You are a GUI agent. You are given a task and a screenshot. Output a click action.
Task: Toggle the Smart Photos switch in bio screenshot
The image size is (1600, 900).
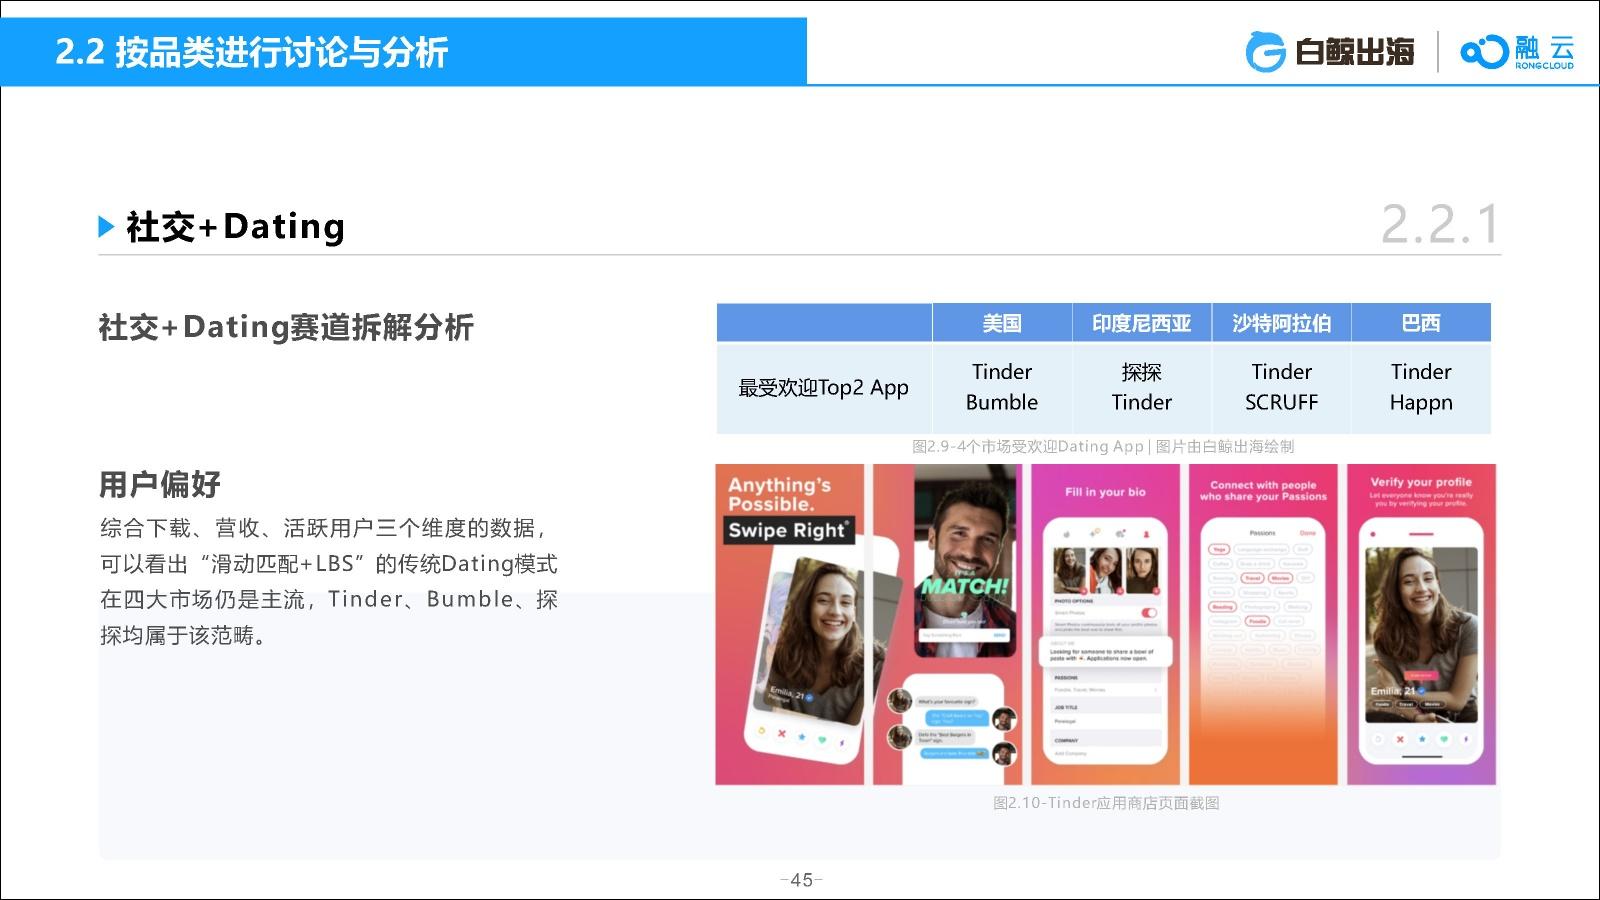(x=1148, y=612)
